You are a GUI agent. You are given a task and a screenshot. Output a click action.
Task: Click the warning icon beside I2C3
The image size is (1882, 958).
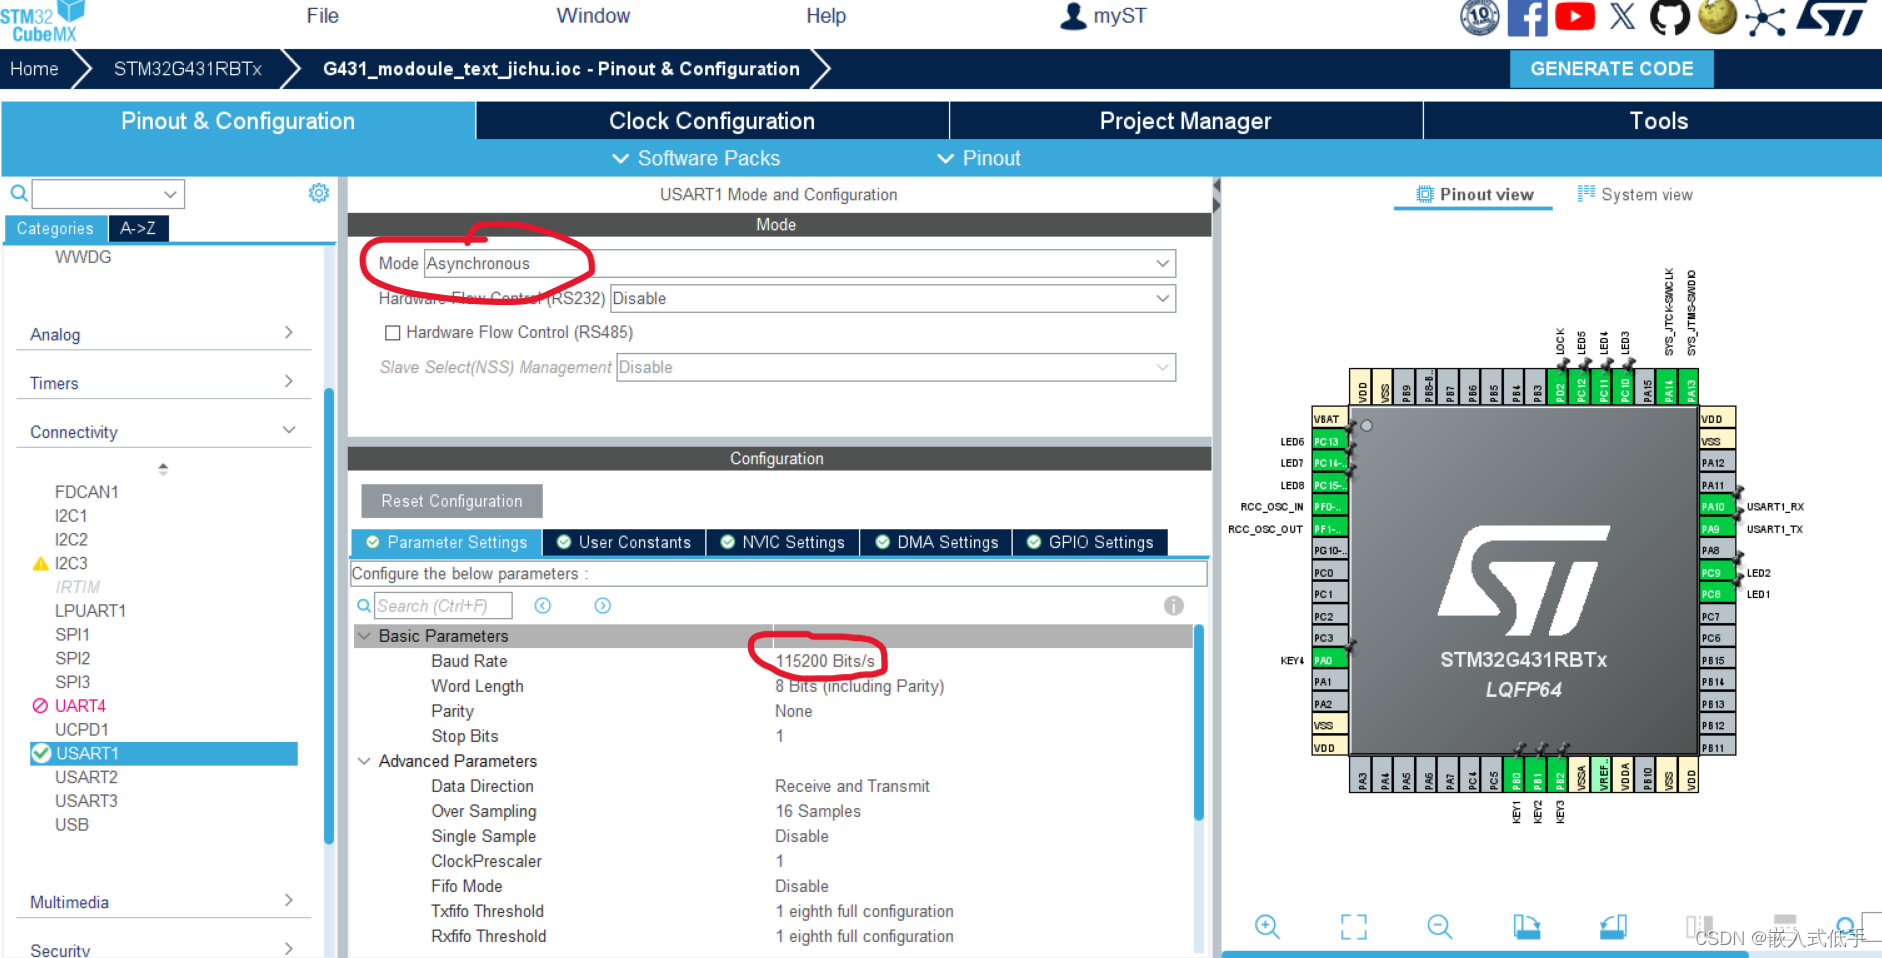(x=41, y=564)
